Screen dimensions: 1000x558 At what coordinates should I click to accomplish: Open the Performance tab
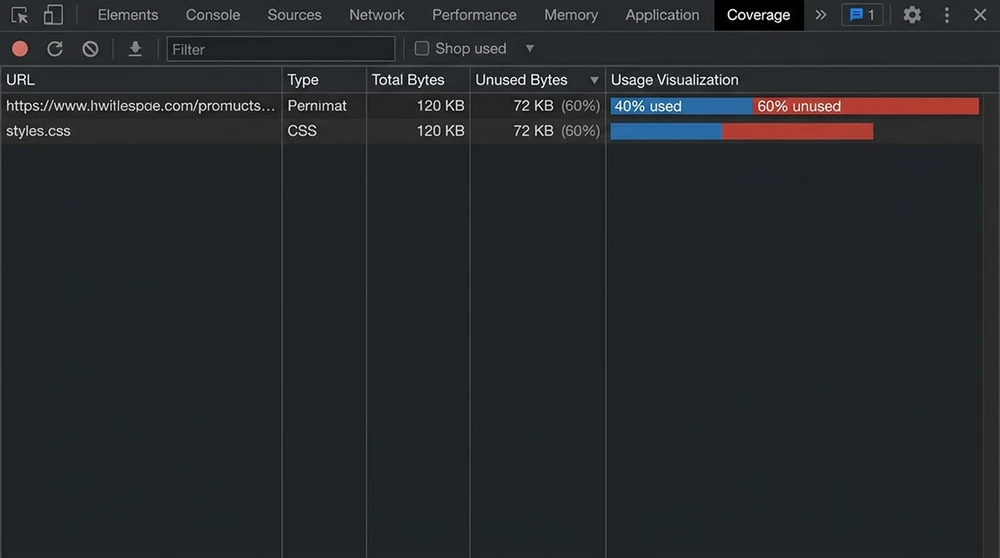(474, 15)
